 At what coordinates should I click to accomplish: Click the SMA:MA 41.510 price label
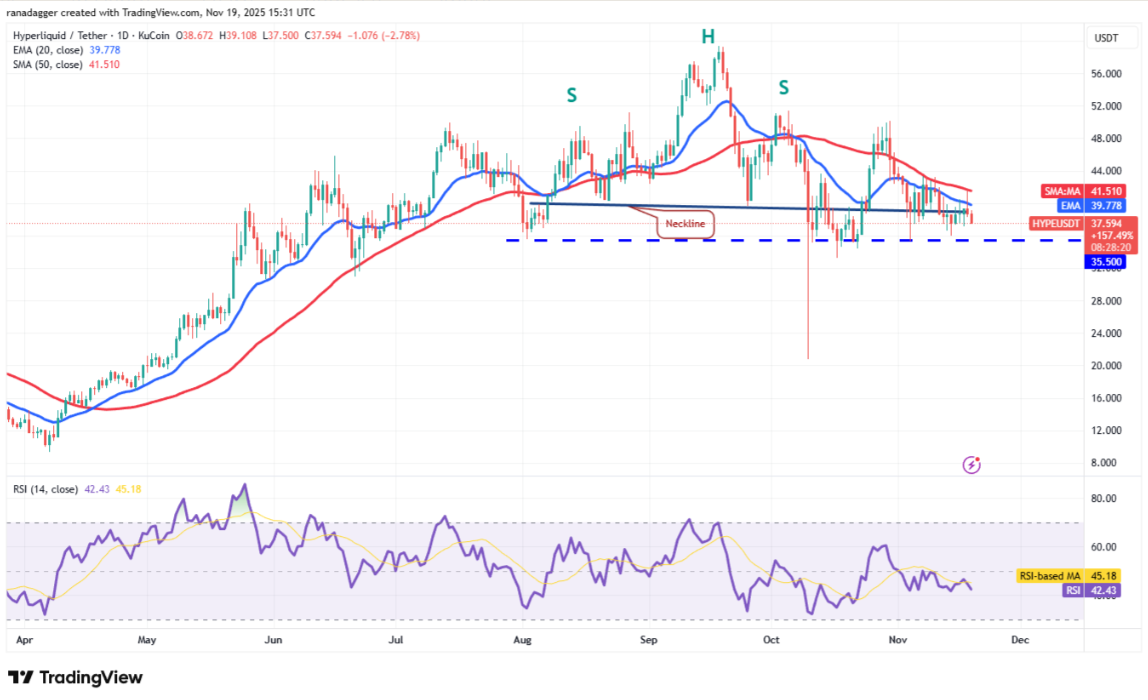coord(1058,190)
